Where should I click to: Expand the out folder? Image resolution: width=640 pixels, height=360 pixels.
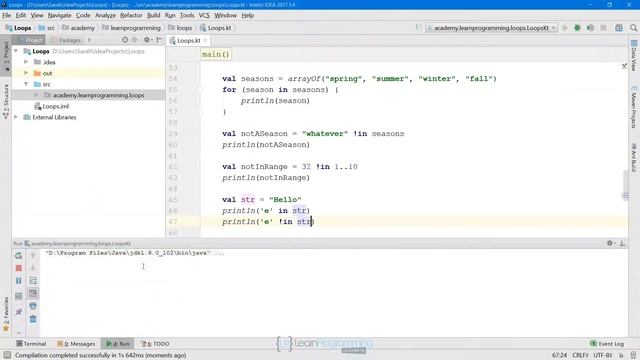pyautogui.click(x=26, y=73)
